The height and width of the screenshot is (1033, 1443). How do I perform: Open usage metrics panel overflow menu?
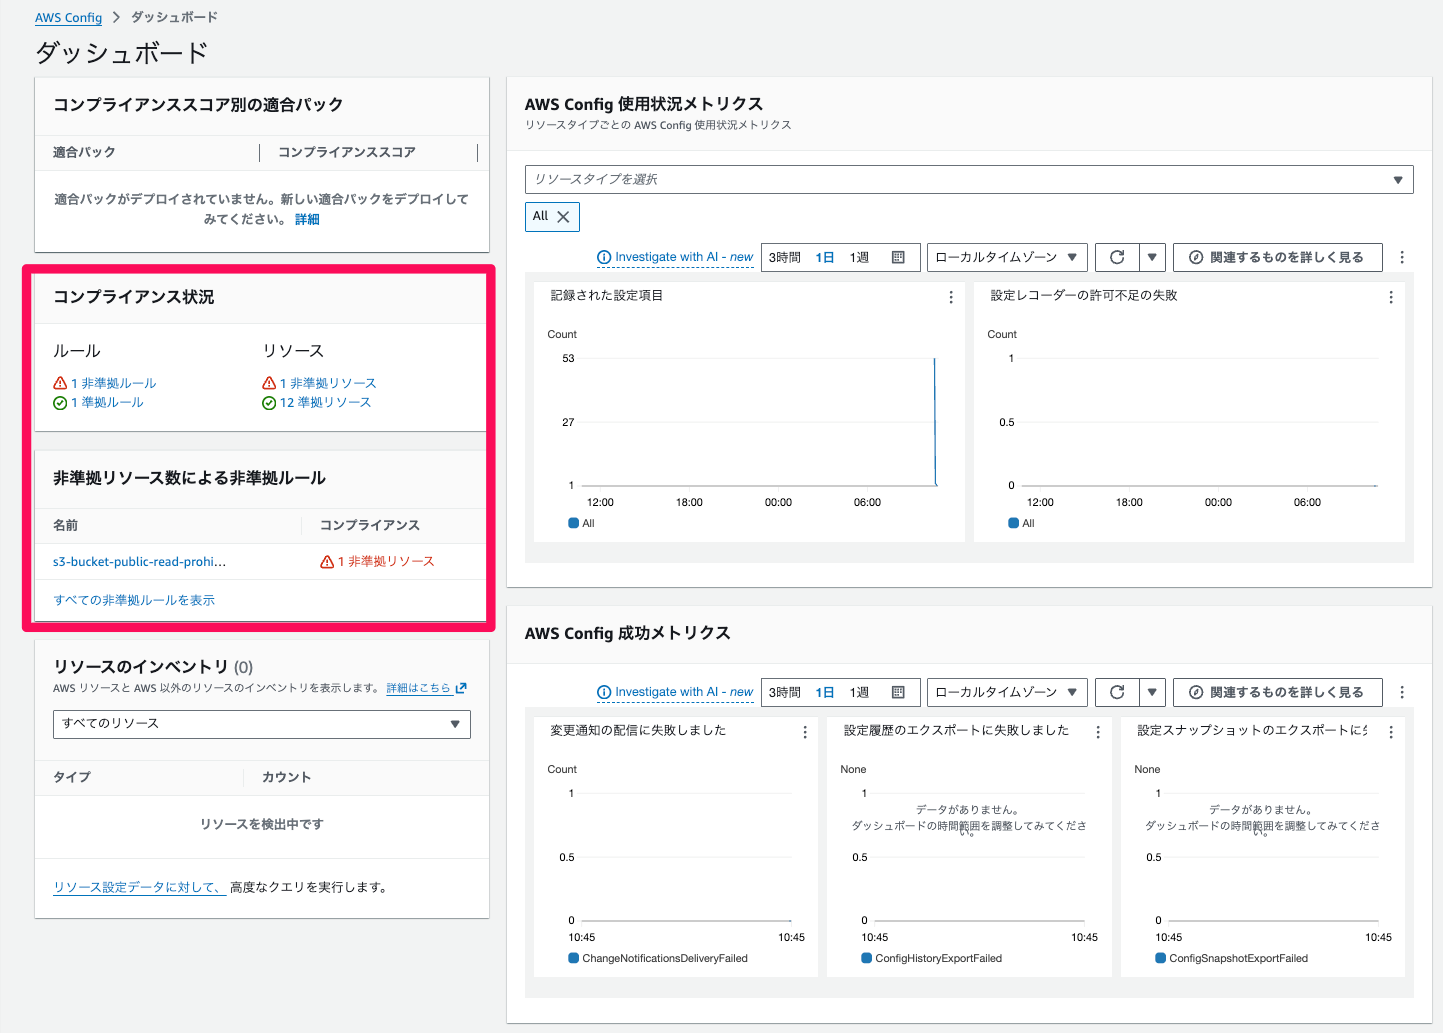(1402, 257)
